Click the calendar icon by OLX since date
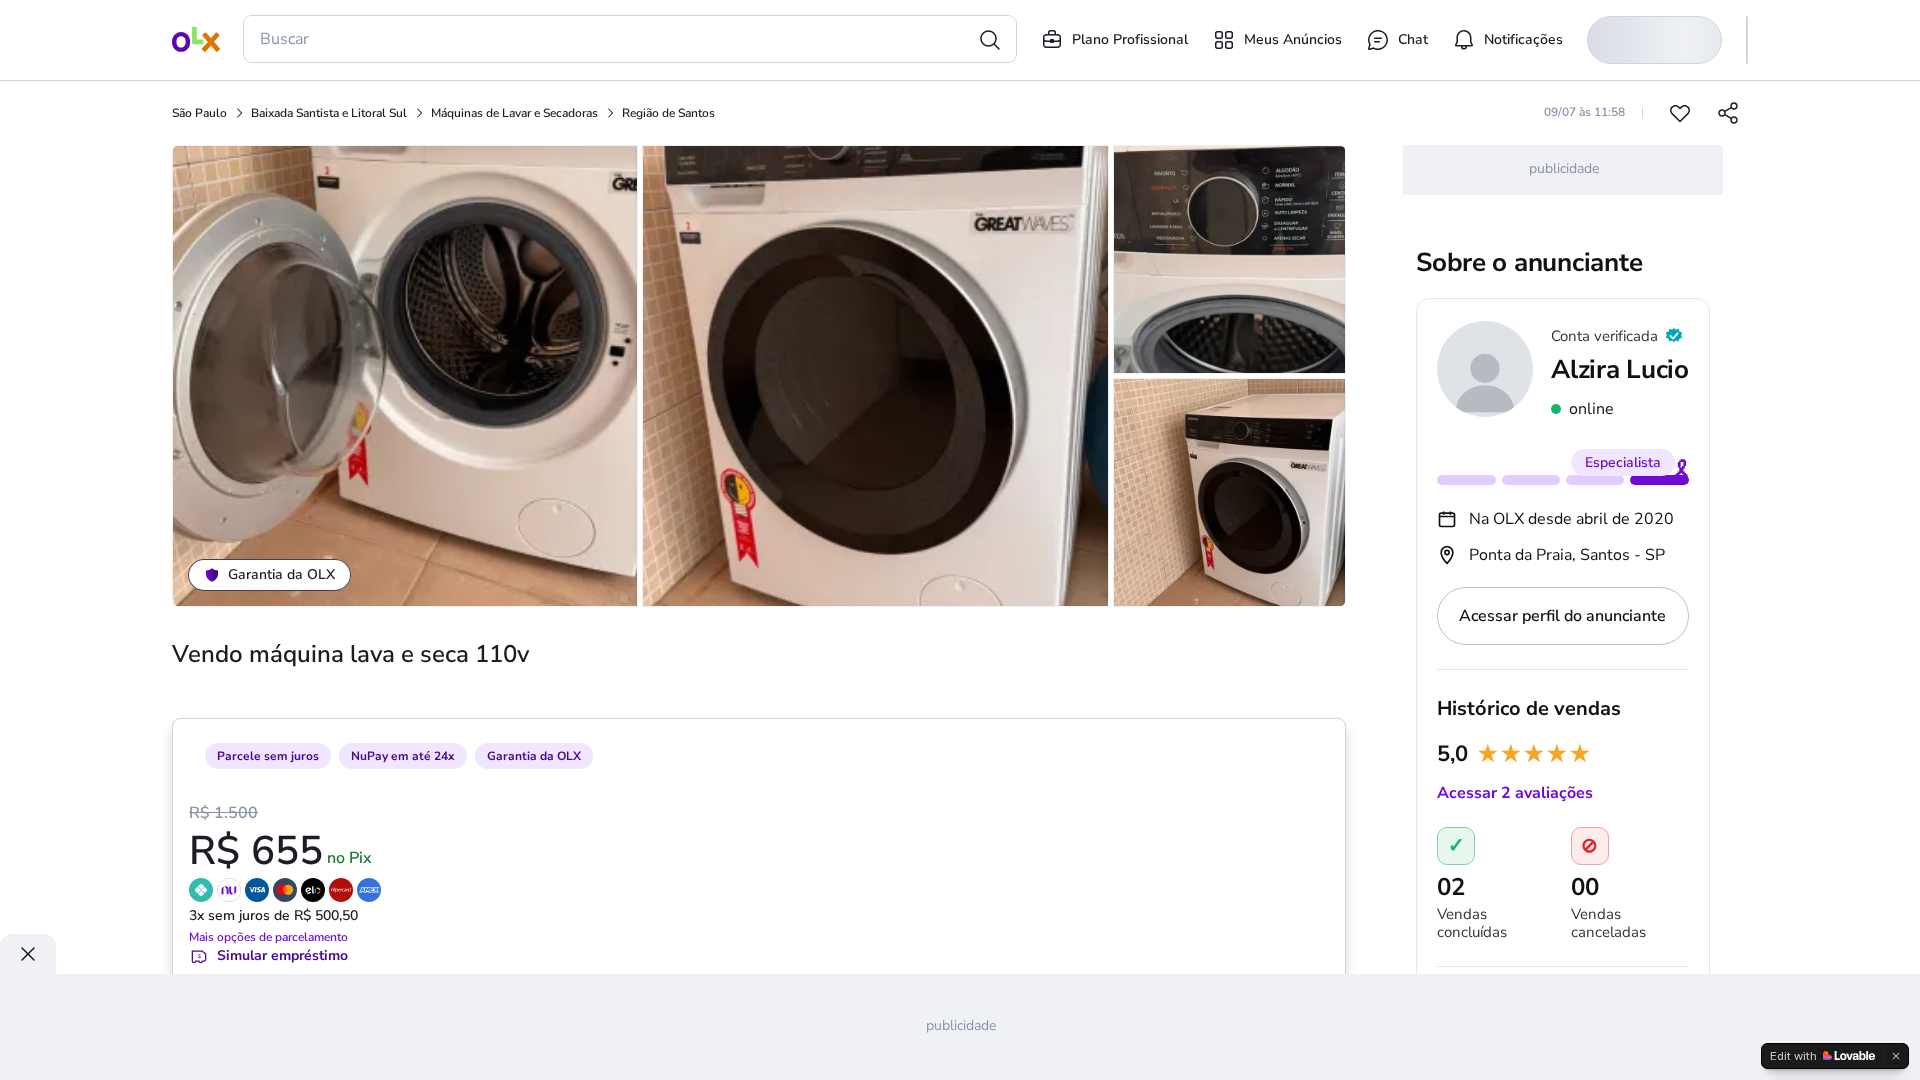The image size is (1920, 1080). 1447,519
